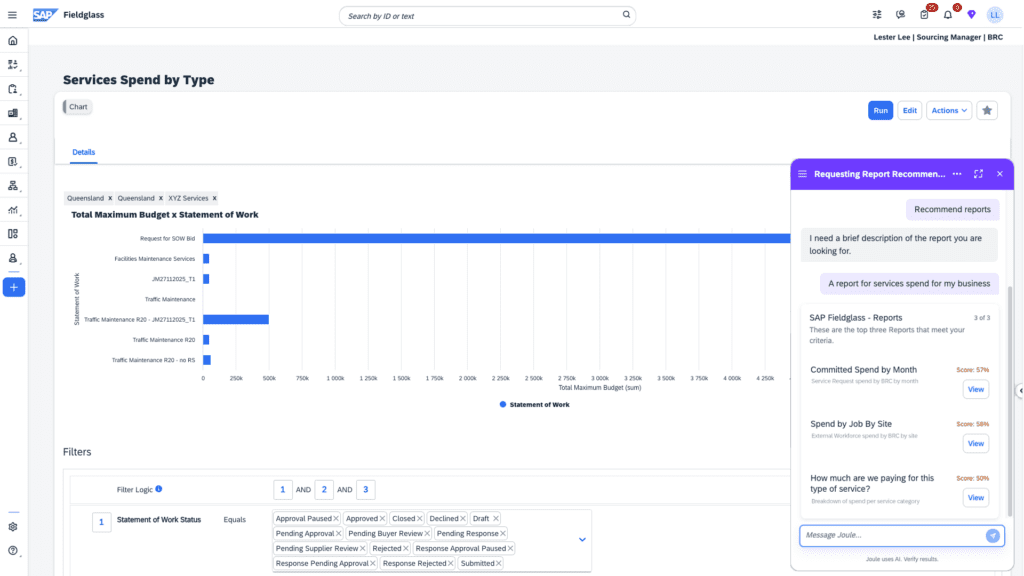Open the analytics chart icon in sidebar

(13, 210)
